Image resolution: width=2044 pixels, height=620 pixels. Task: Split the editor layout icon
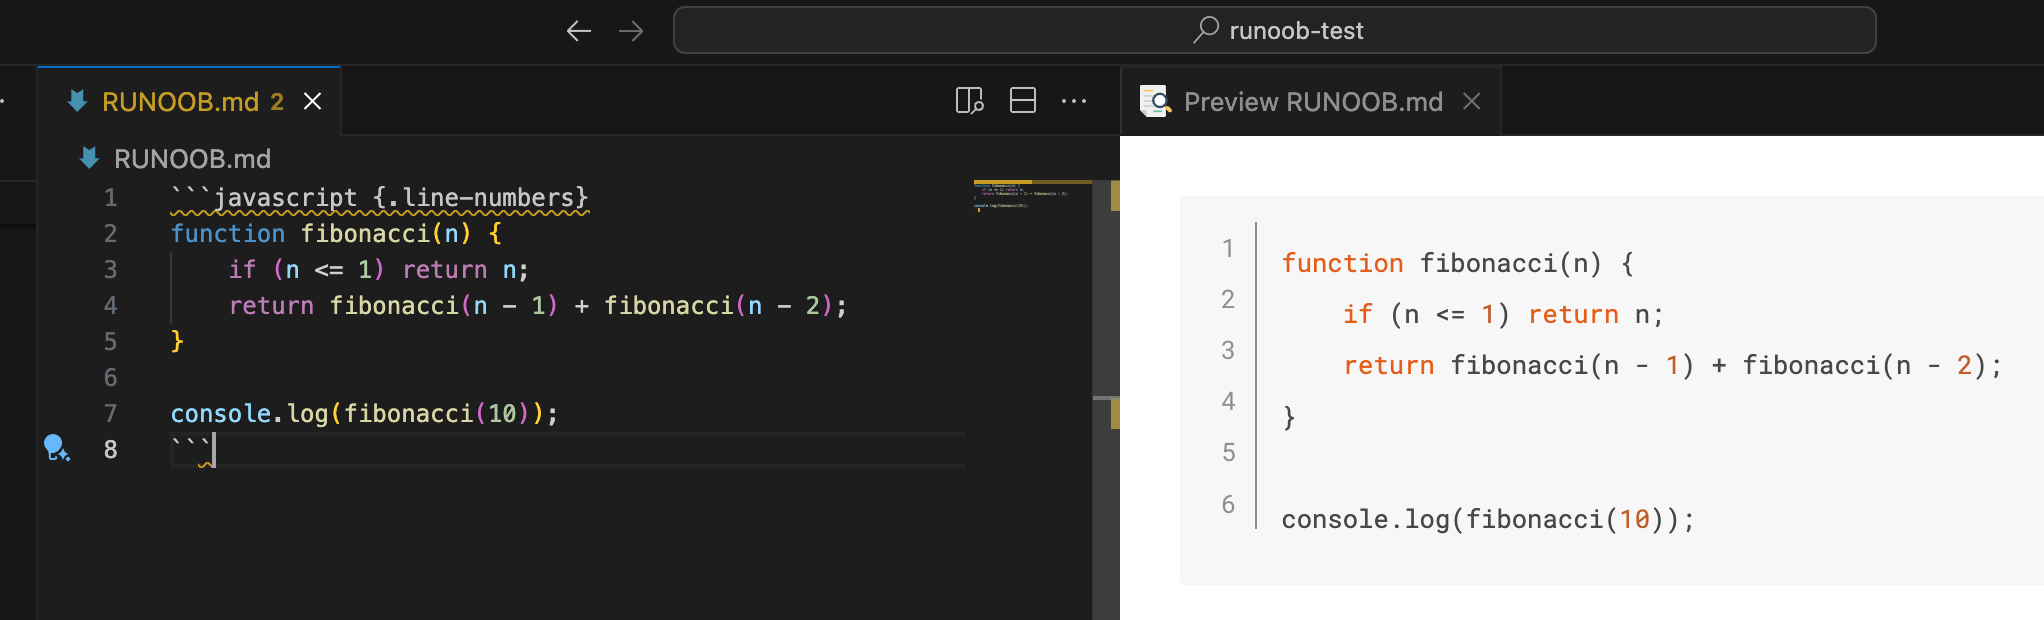[x=1022, y=101]
